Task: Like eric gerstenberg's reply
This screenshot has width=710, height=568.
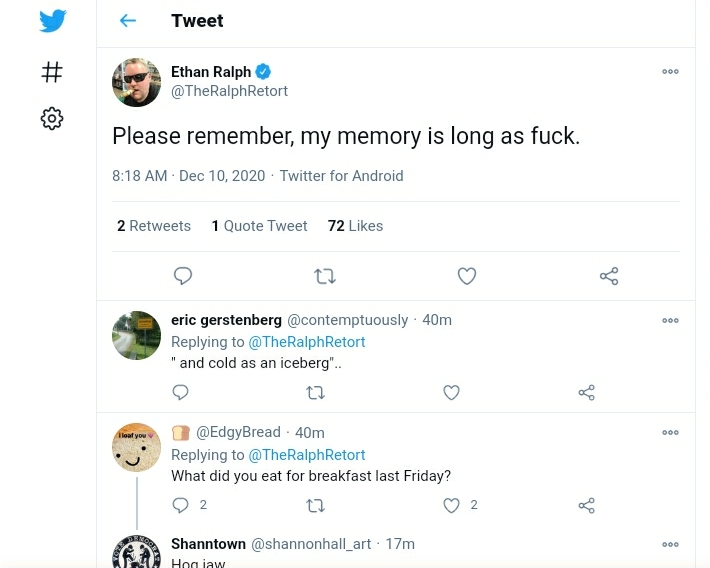Action: pyautogui.click(x=451, y=392)
